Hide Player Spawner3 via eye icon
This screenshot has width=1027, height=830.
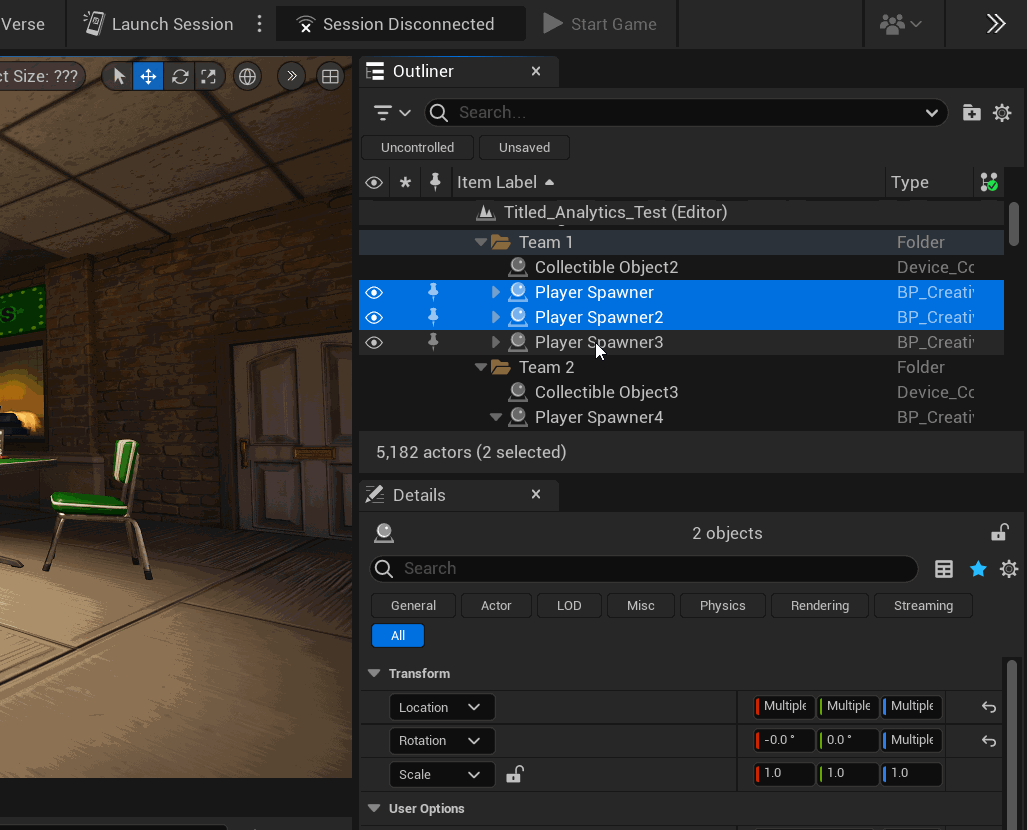tap(374, 342)
